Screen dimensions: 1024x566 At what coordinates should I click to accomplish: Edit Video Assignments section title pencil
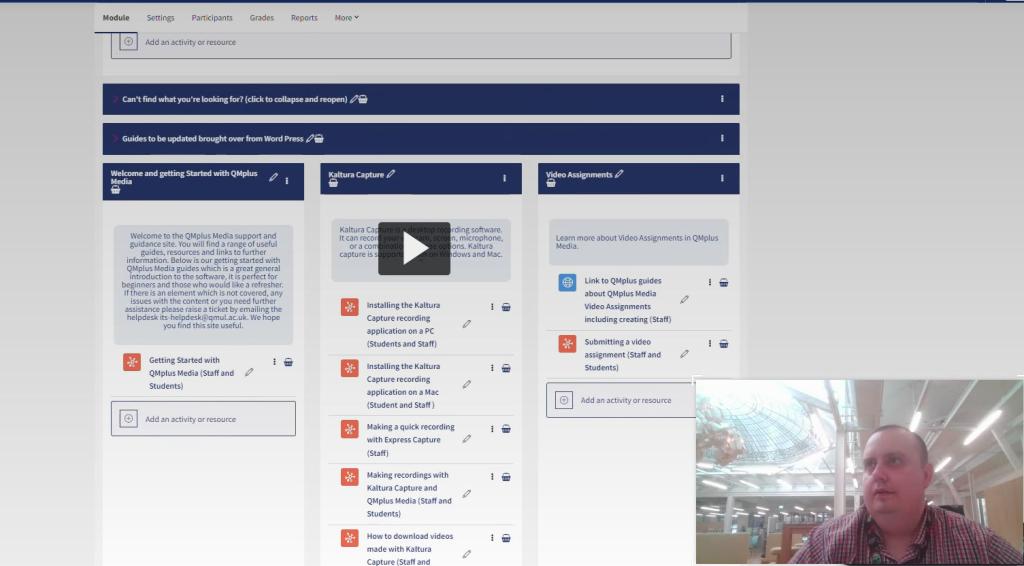coord(619,174)
